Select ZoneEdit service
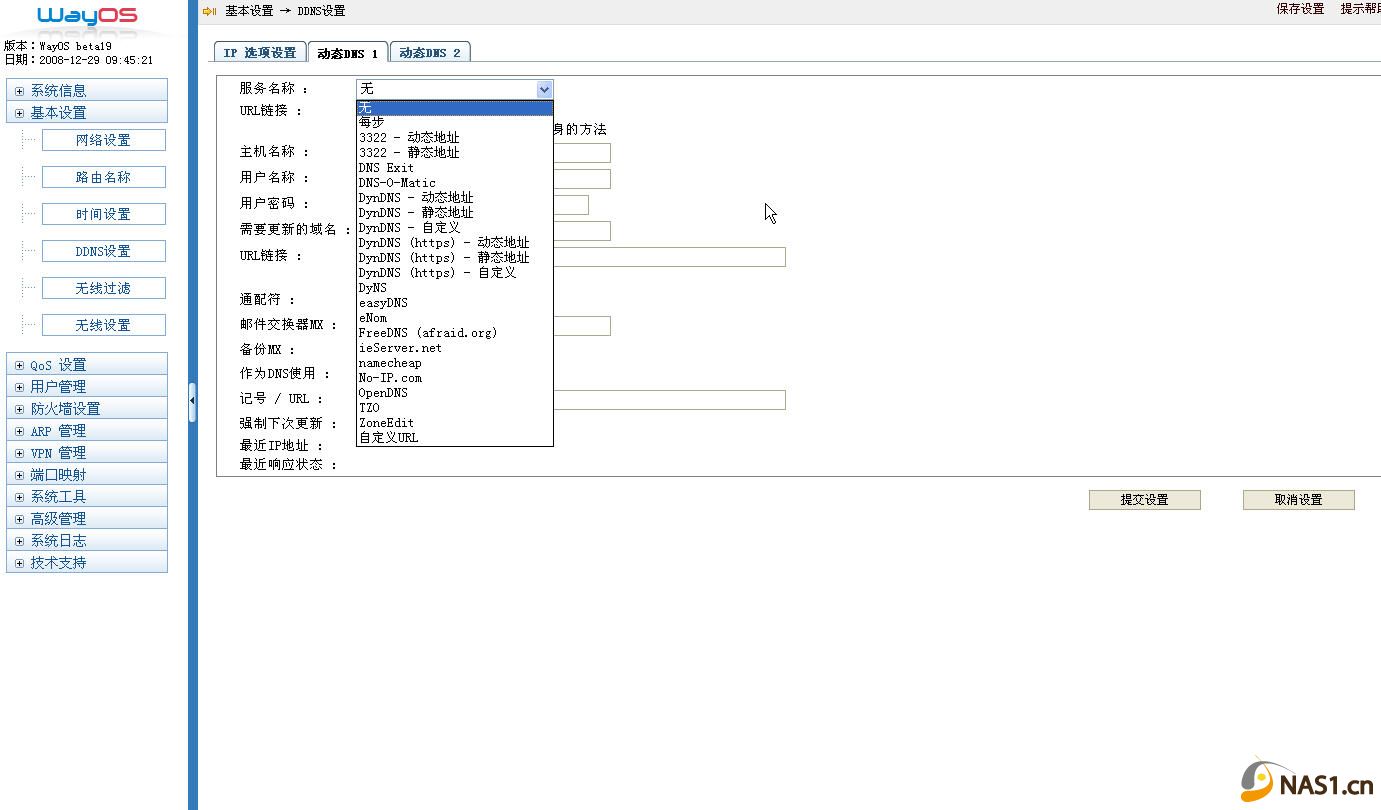1381x810 pixels. [x=455, y=422]
